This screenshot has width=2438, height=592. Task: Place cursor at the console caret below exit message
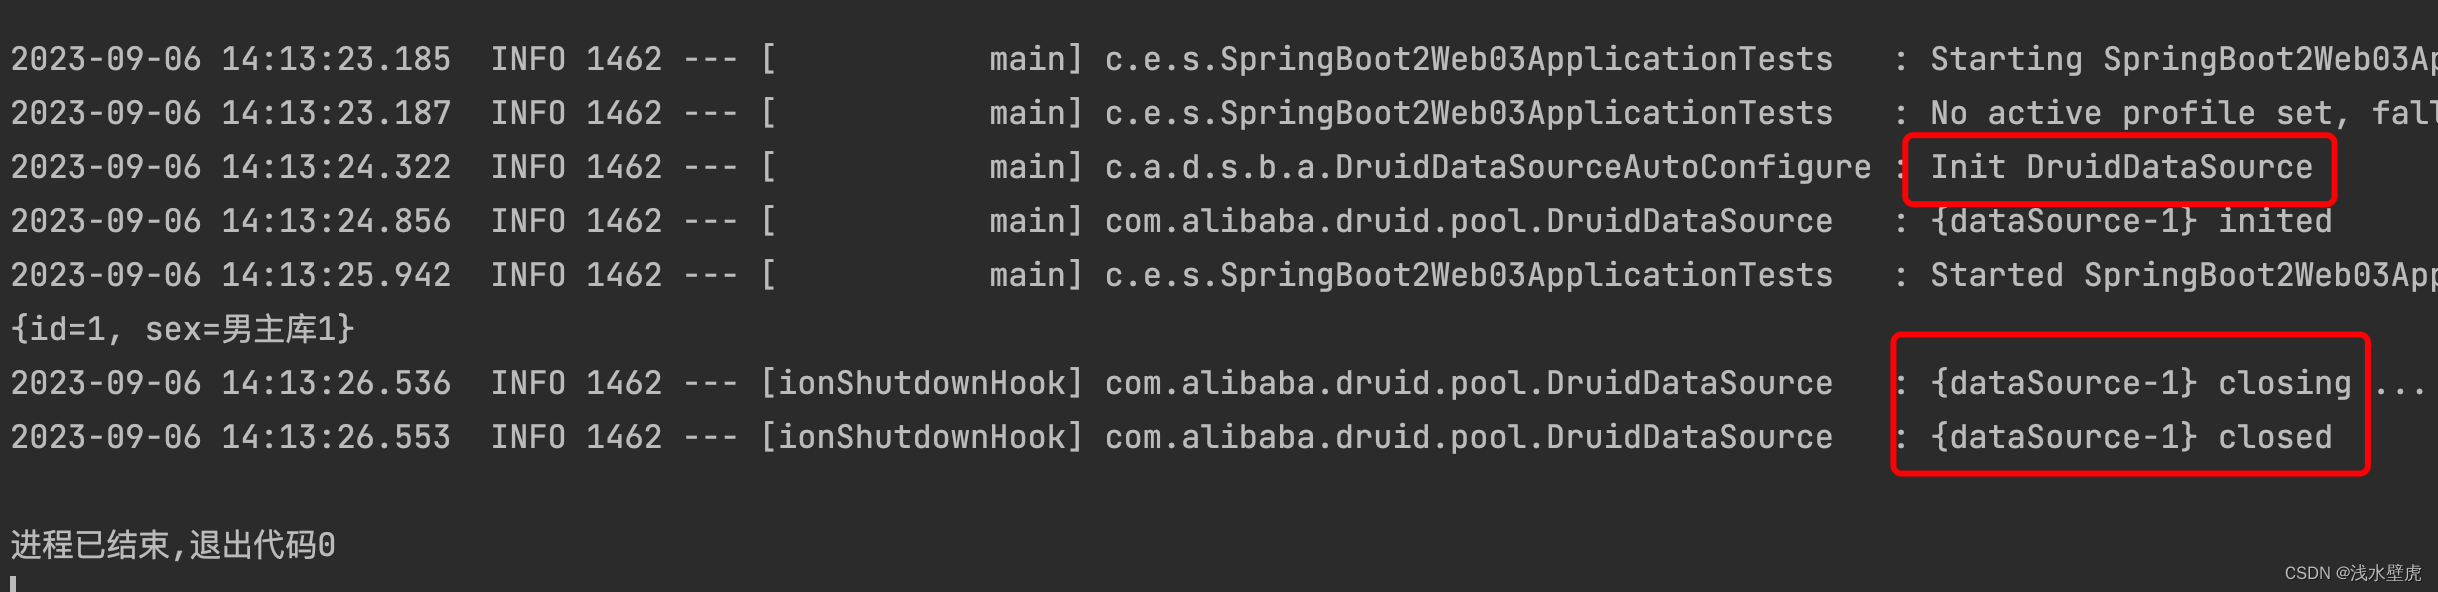click(13, 583)
